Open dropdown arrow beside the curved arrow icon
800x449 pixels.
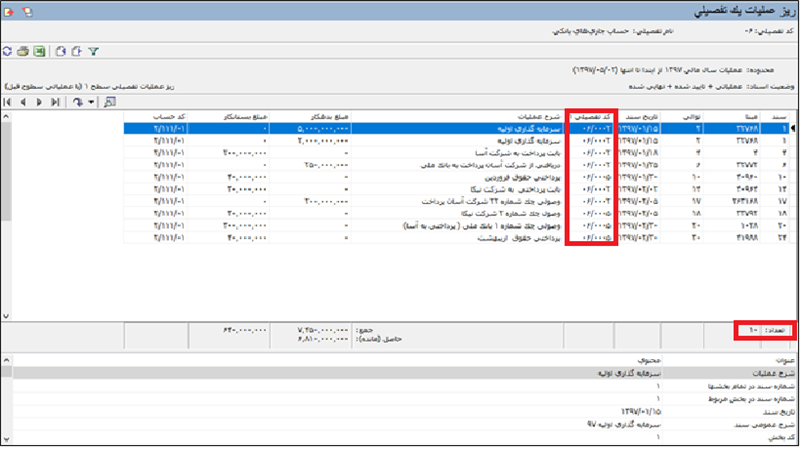91,102
